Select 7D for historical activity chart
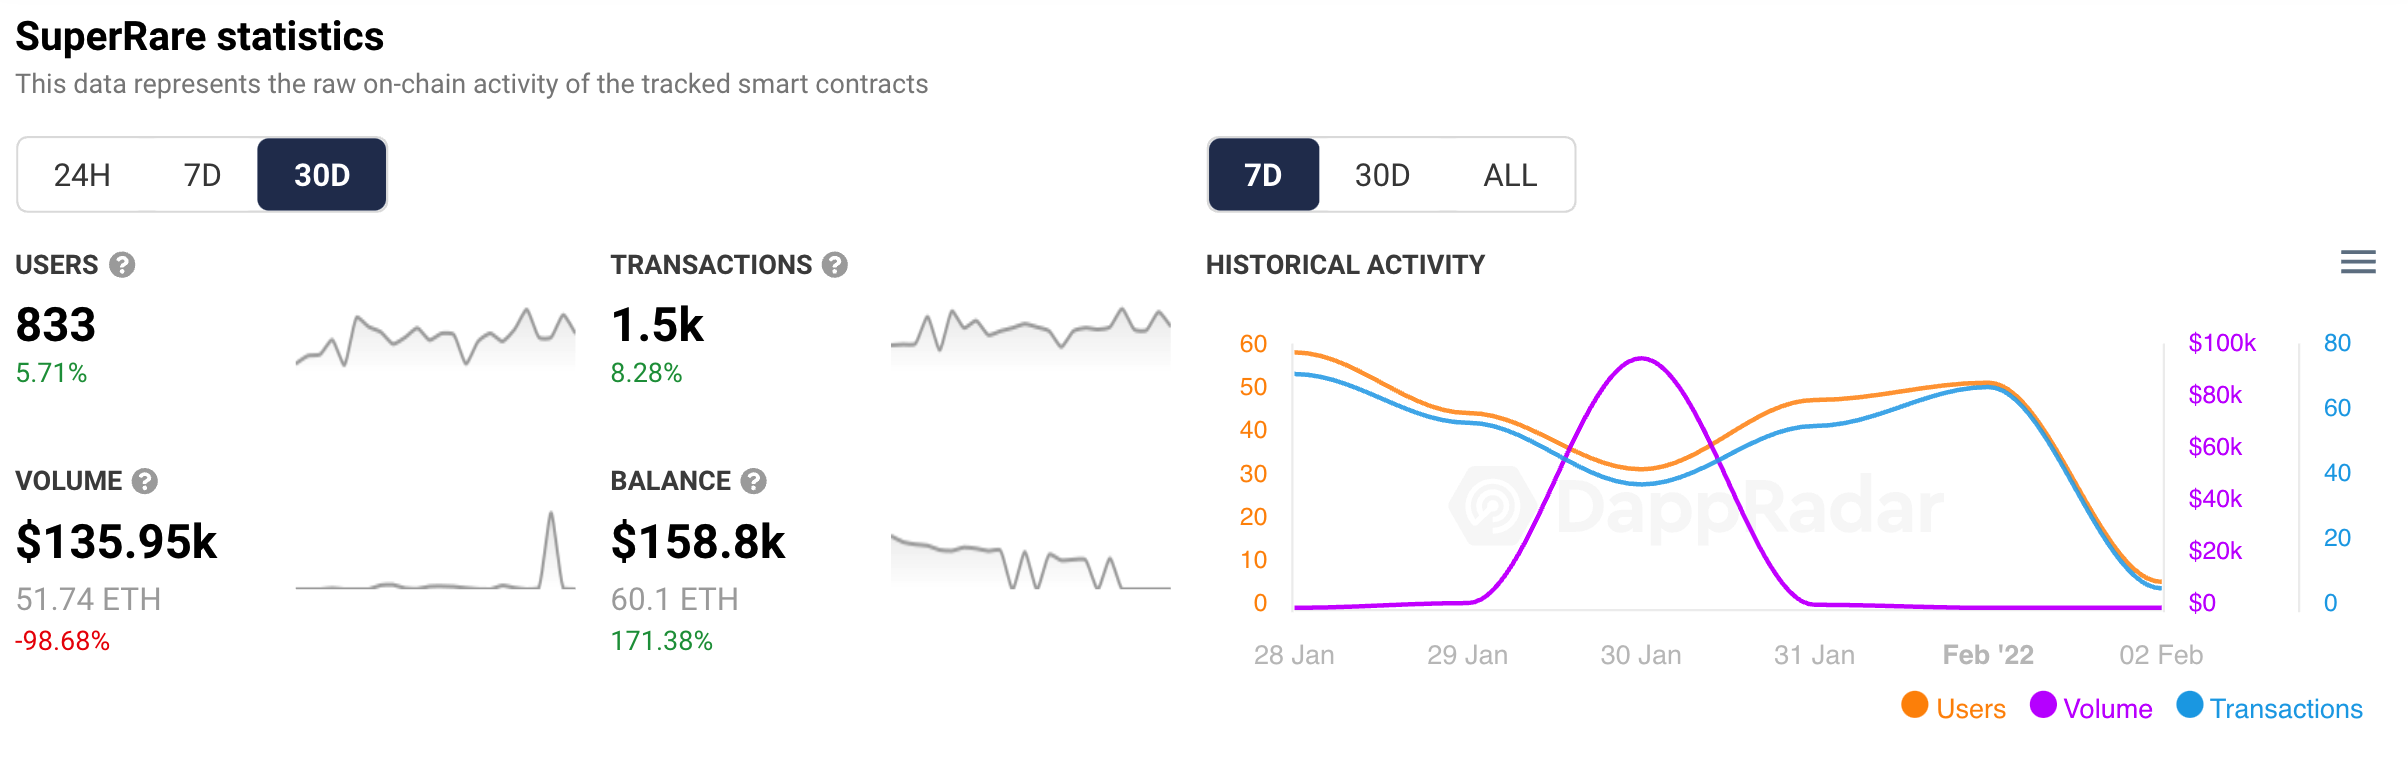This screenshot has width=2408, height=764. coord(1263,175)
